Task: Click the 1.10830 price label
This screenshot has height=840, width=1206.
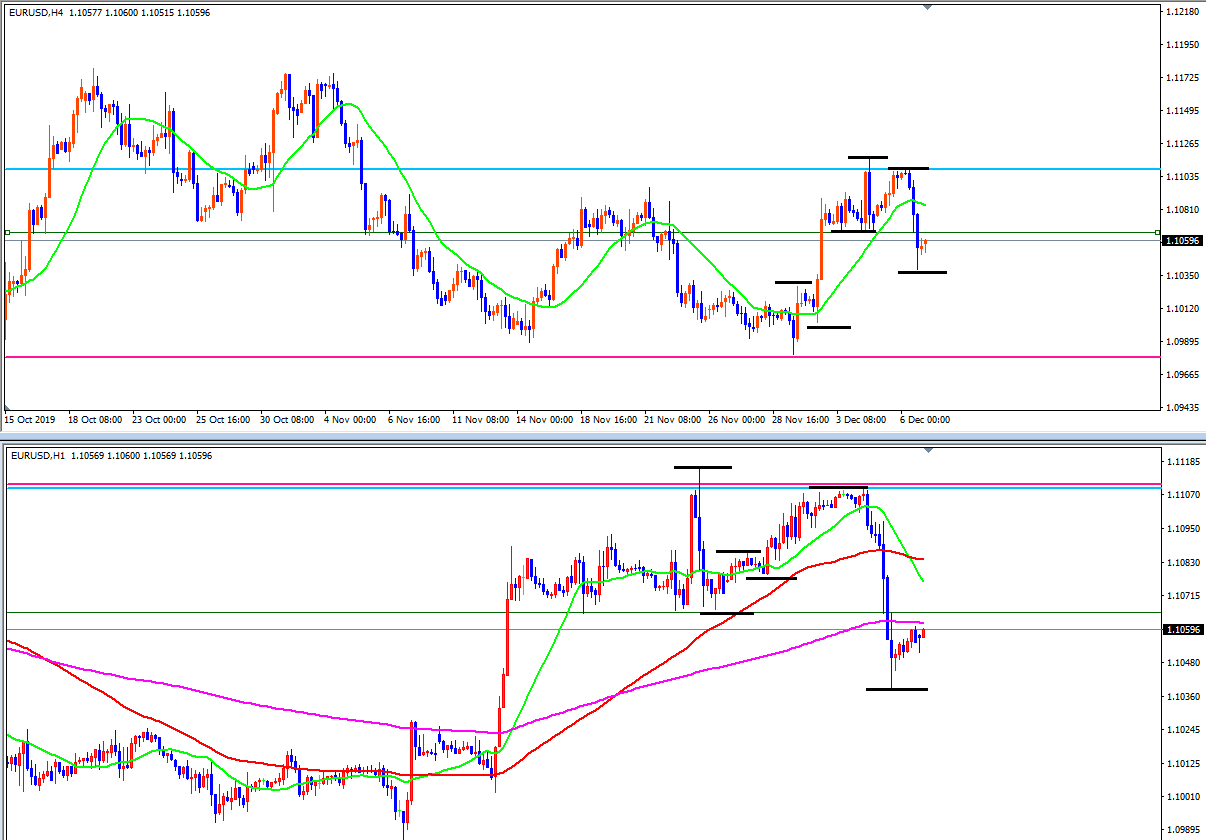Action: [1183, 562]
